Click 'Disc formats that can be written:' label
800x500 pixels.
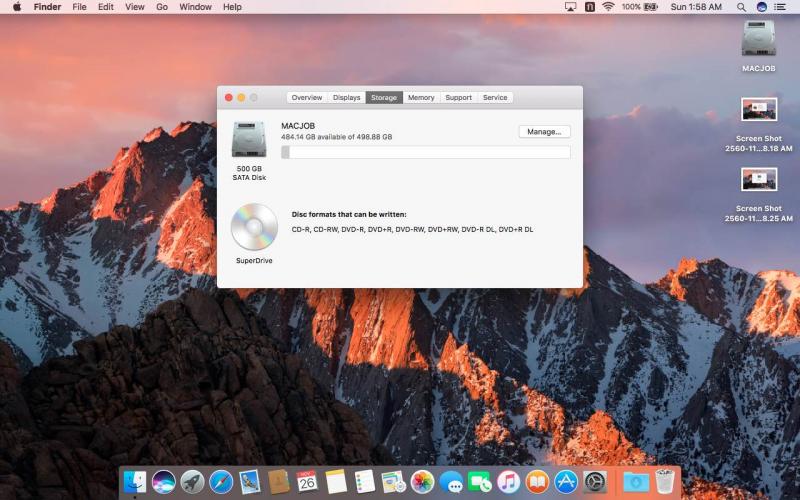[x=349, y=214]
